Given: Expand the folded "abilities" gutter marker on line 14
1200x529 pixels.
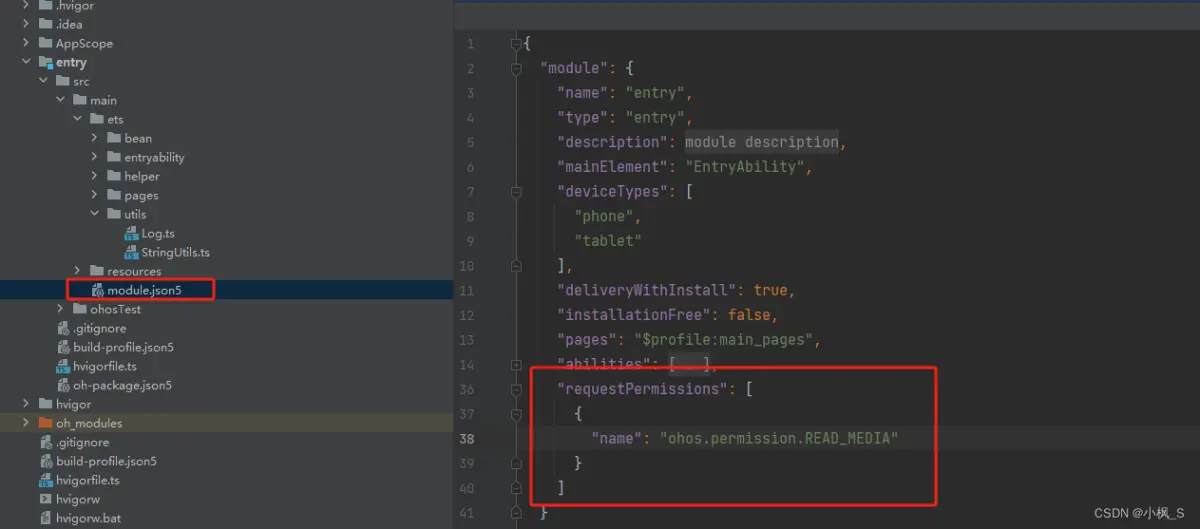Looking at the screenshot, I should [516, 365].
